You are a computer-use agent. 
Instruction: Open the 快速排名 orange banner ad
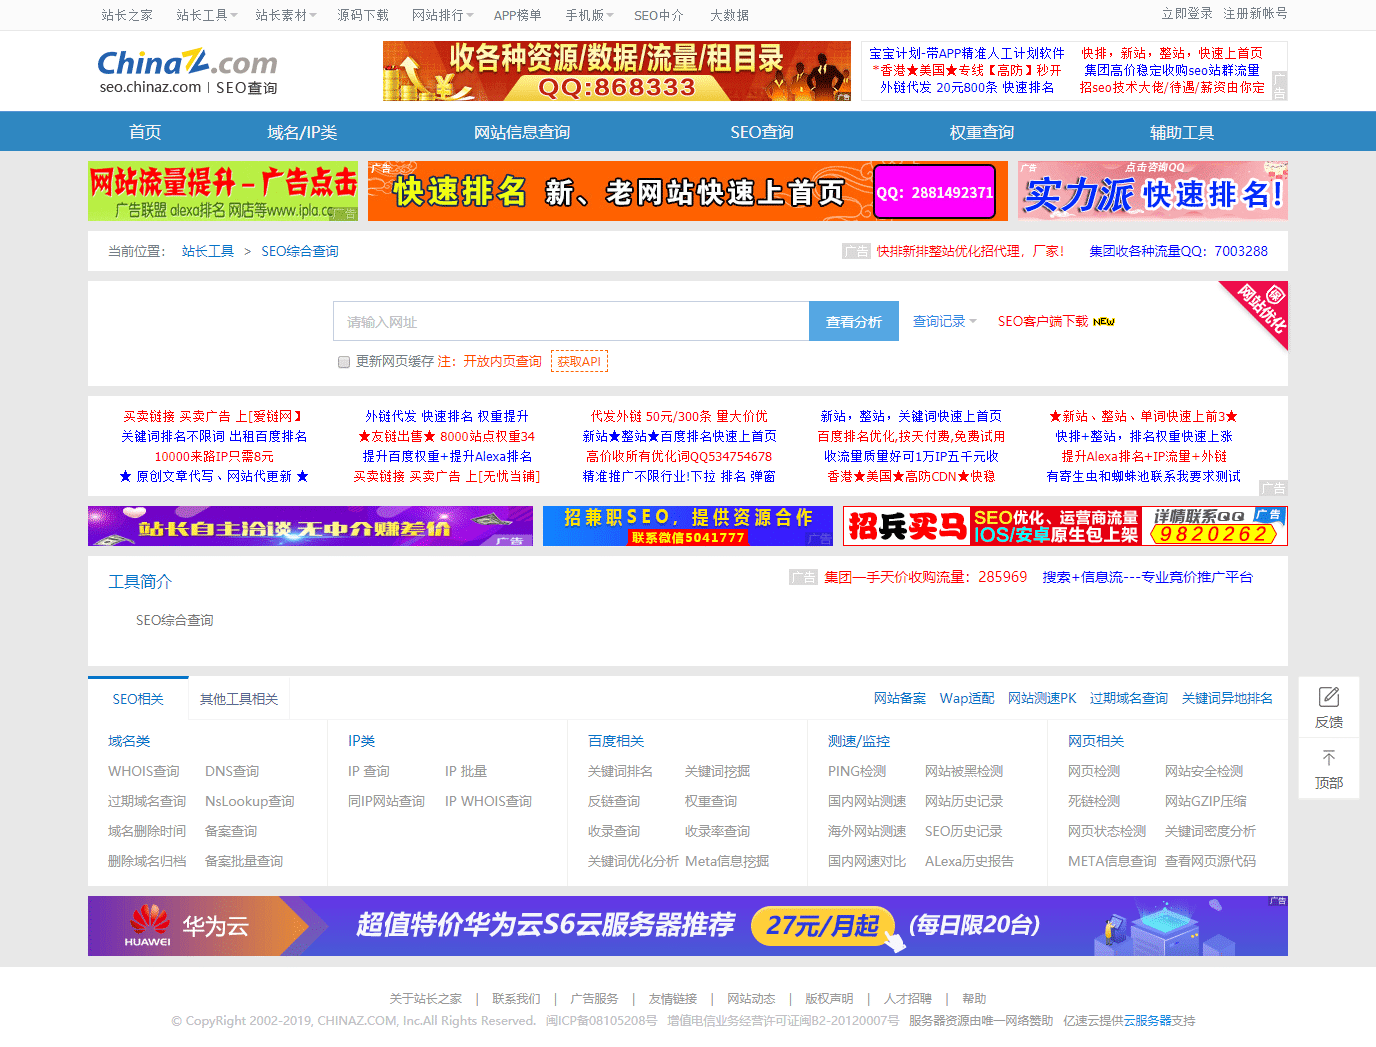[x=685, y=191]
